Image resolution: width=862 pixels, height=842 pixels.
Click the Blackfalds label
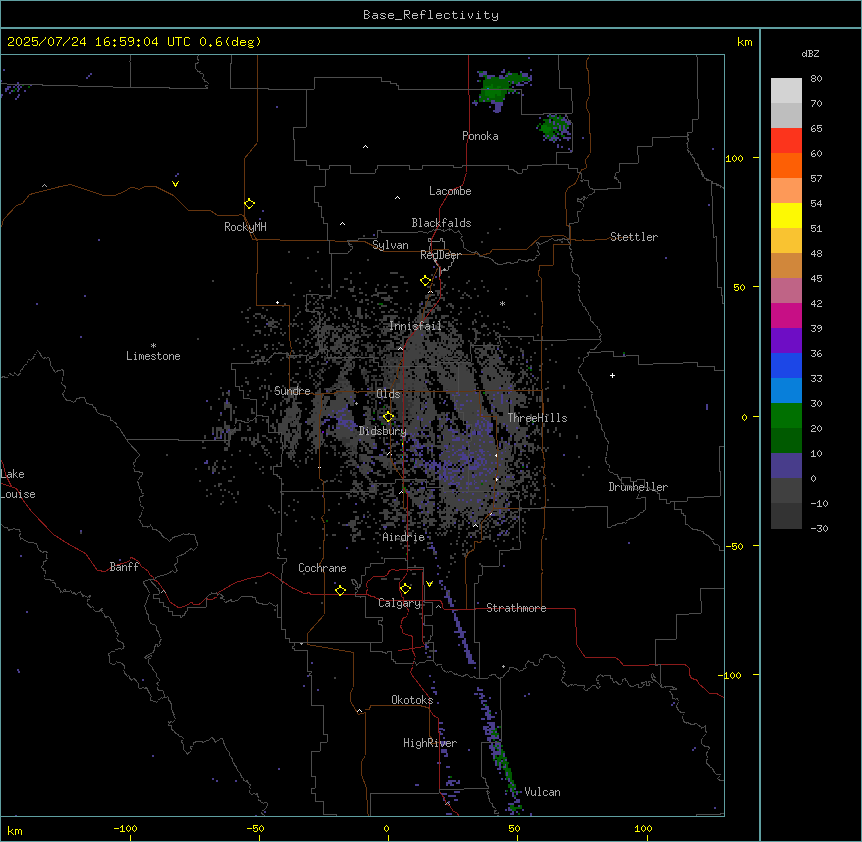coord(441,223)
